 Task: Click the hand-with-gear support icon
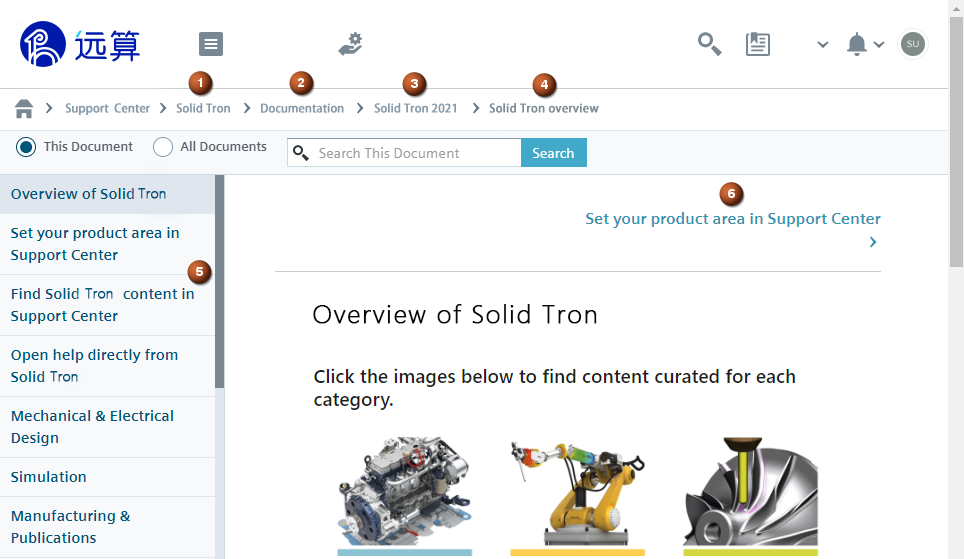tap(350, 44)
